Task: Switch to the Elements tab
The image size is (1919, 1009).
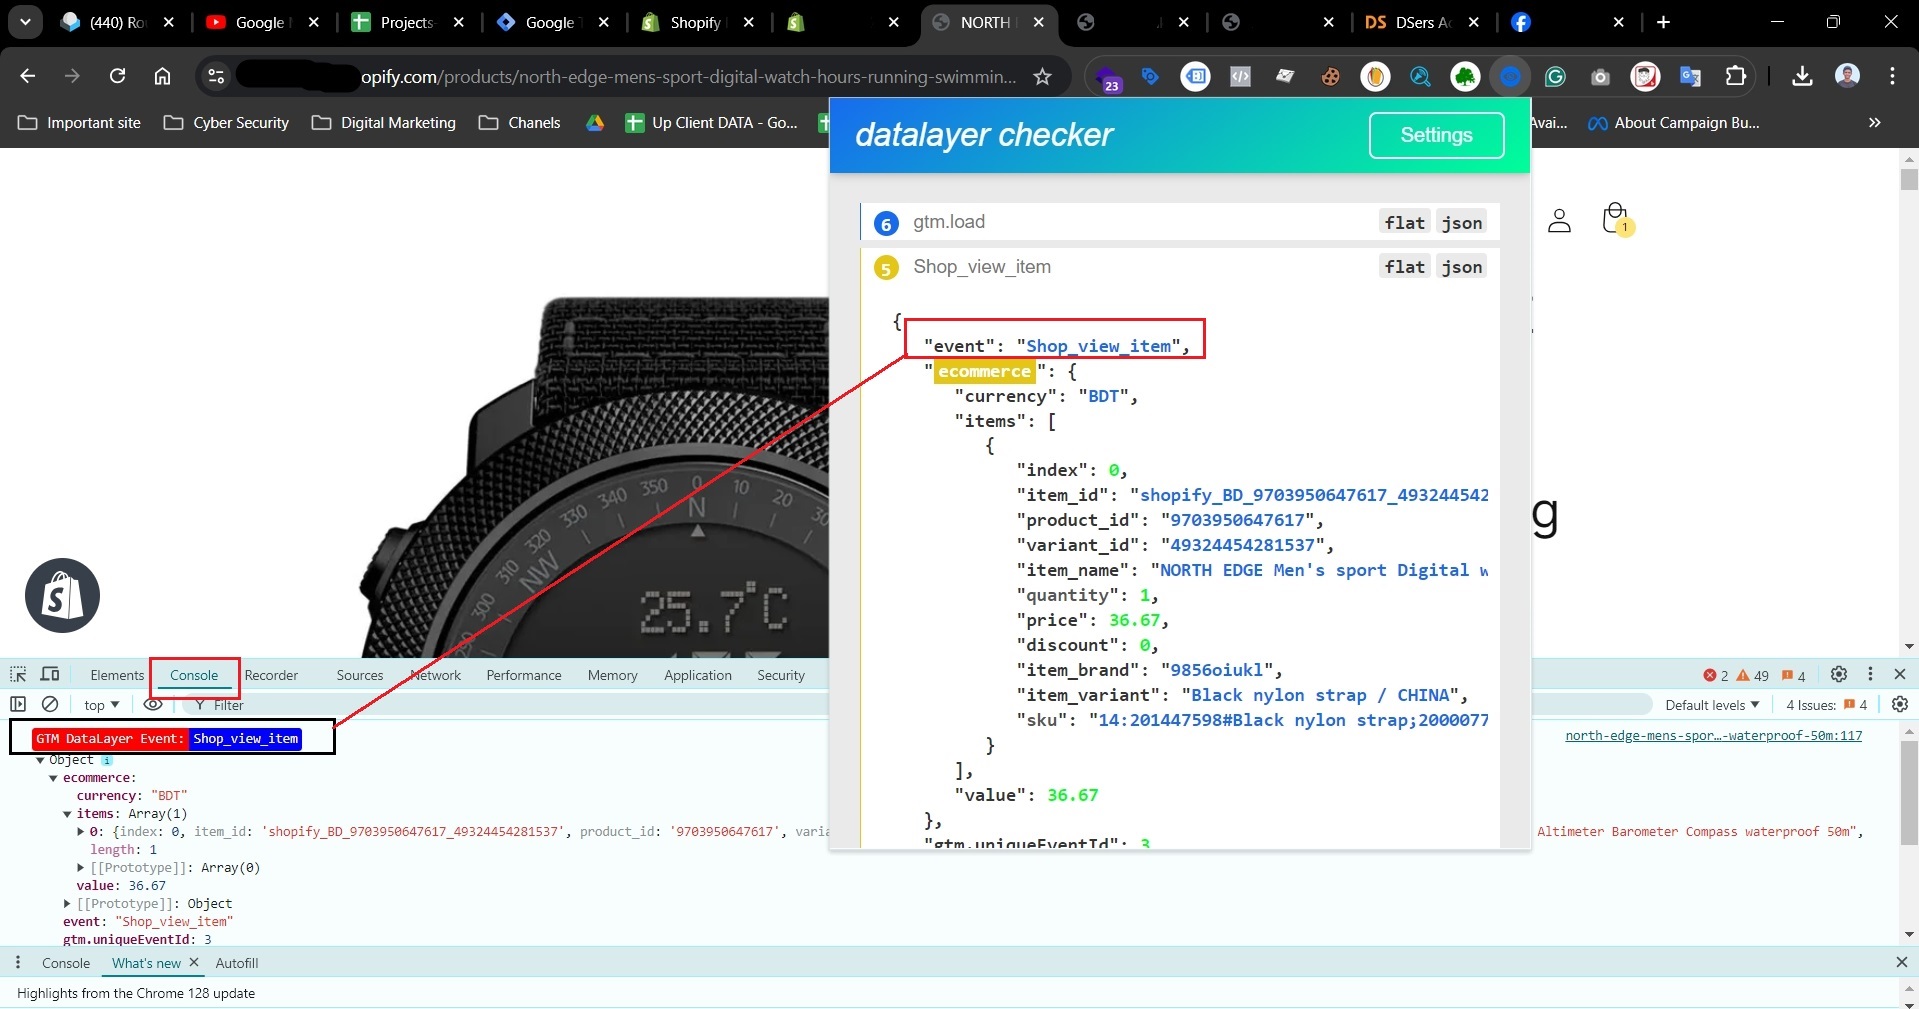Action: tap(117, 675)
